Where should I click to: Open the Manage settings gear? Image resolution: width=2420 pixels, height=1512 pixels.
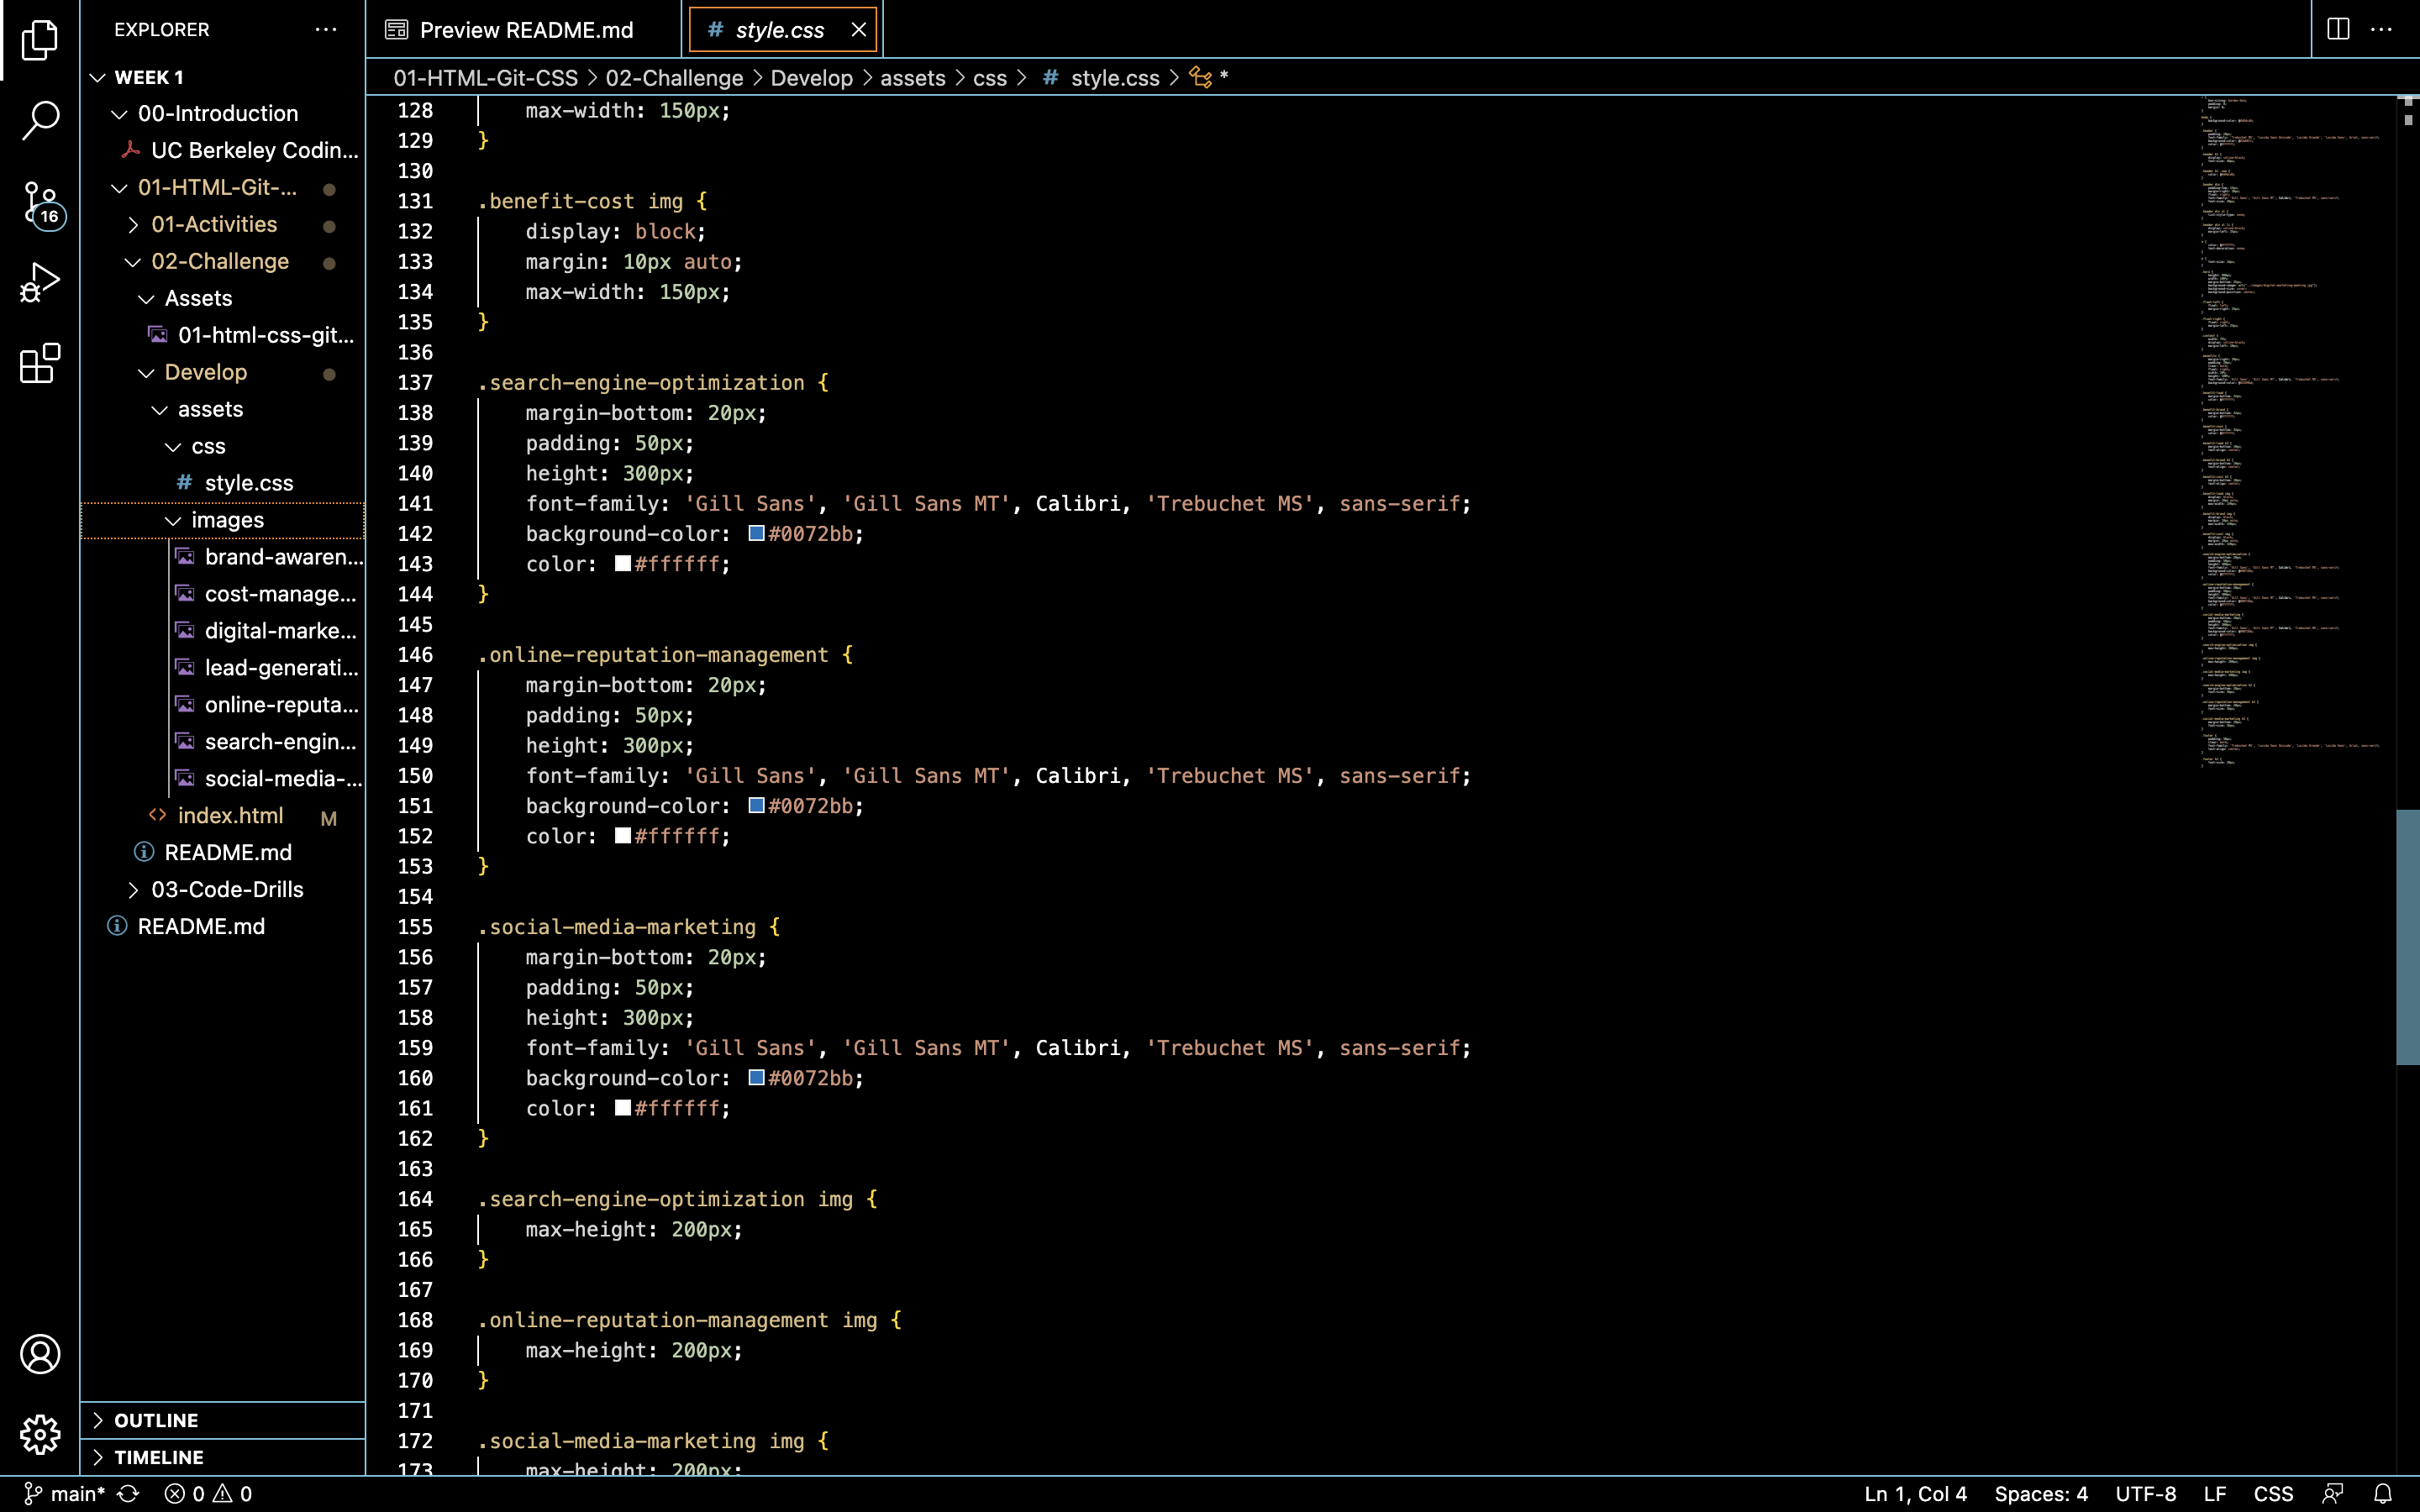tap(40, 1434)
